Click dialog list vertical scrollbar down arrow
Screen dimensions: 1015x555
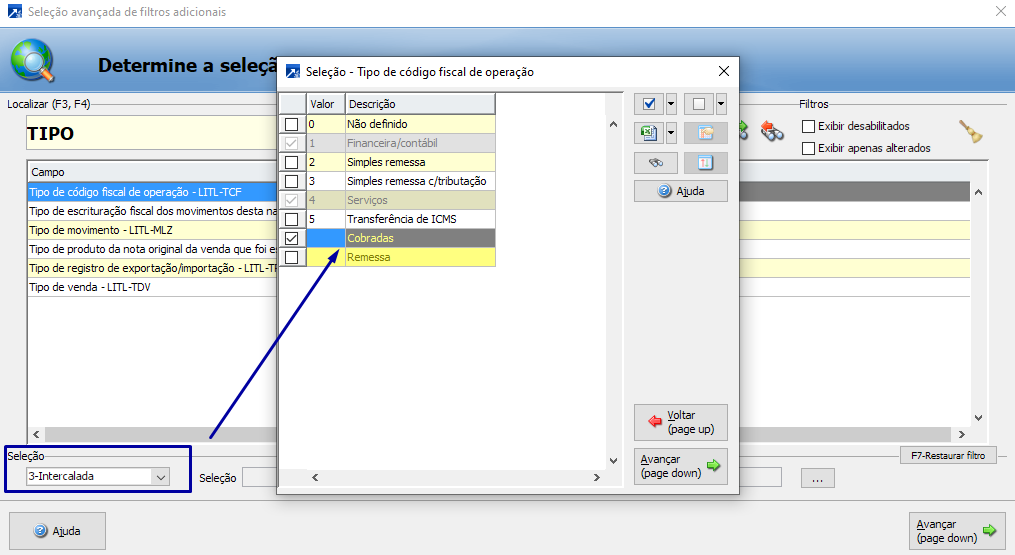click(614, 461)
